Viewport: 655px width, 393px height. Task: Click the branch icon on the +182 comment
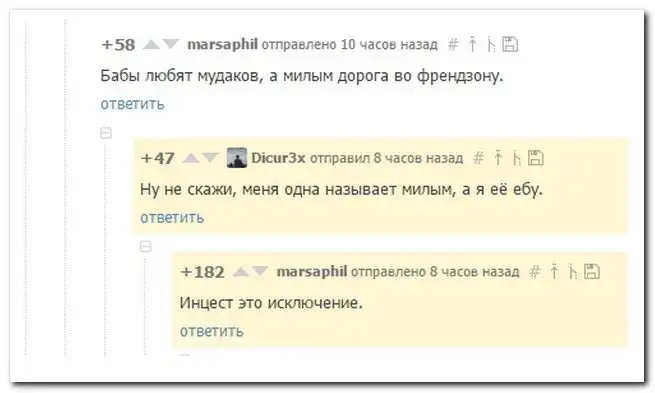573,272
